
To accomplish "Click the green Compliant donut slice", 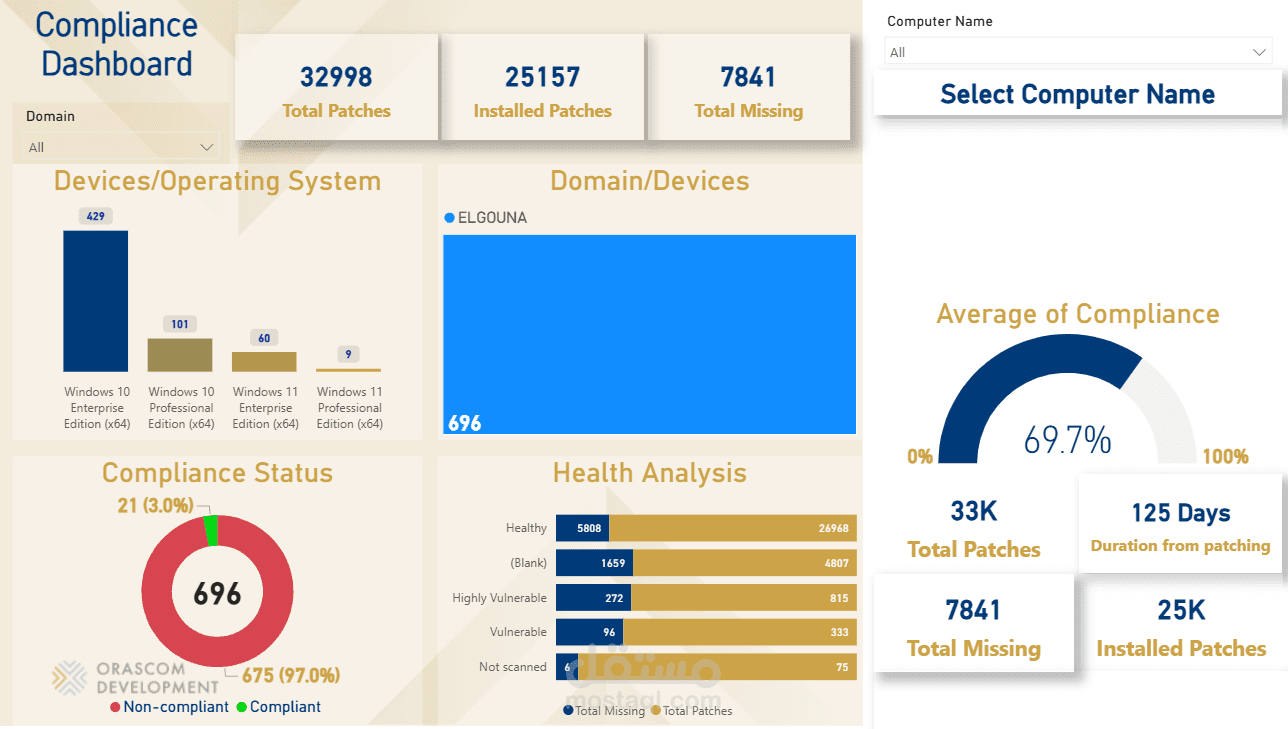I will click(x=210, y=530).
